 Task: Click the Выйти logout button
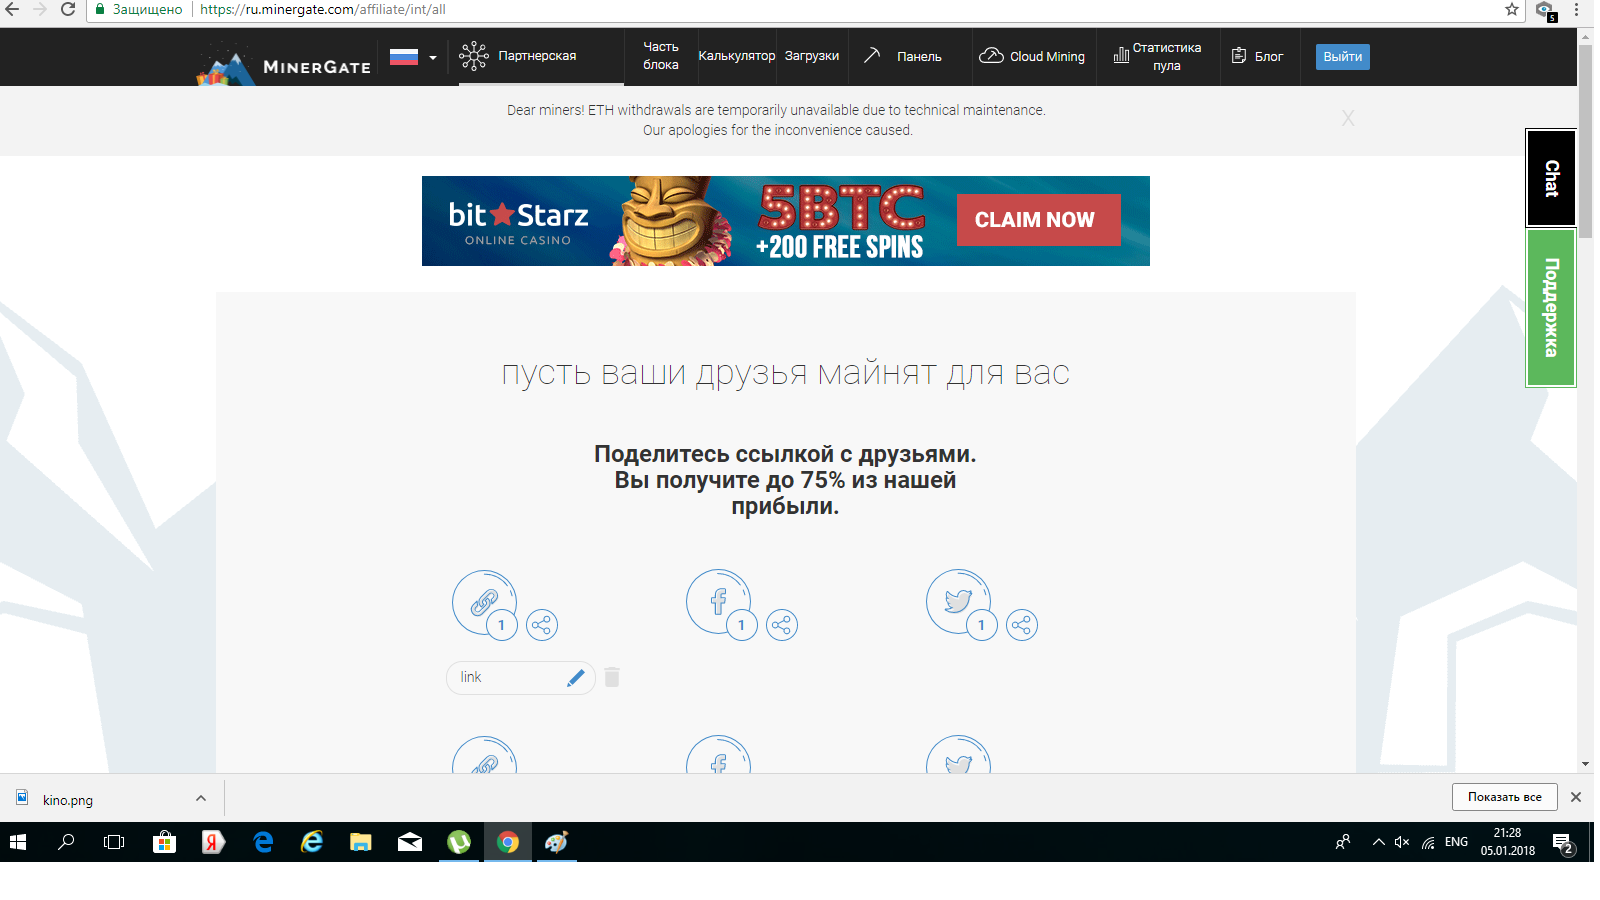point(1342,57)
